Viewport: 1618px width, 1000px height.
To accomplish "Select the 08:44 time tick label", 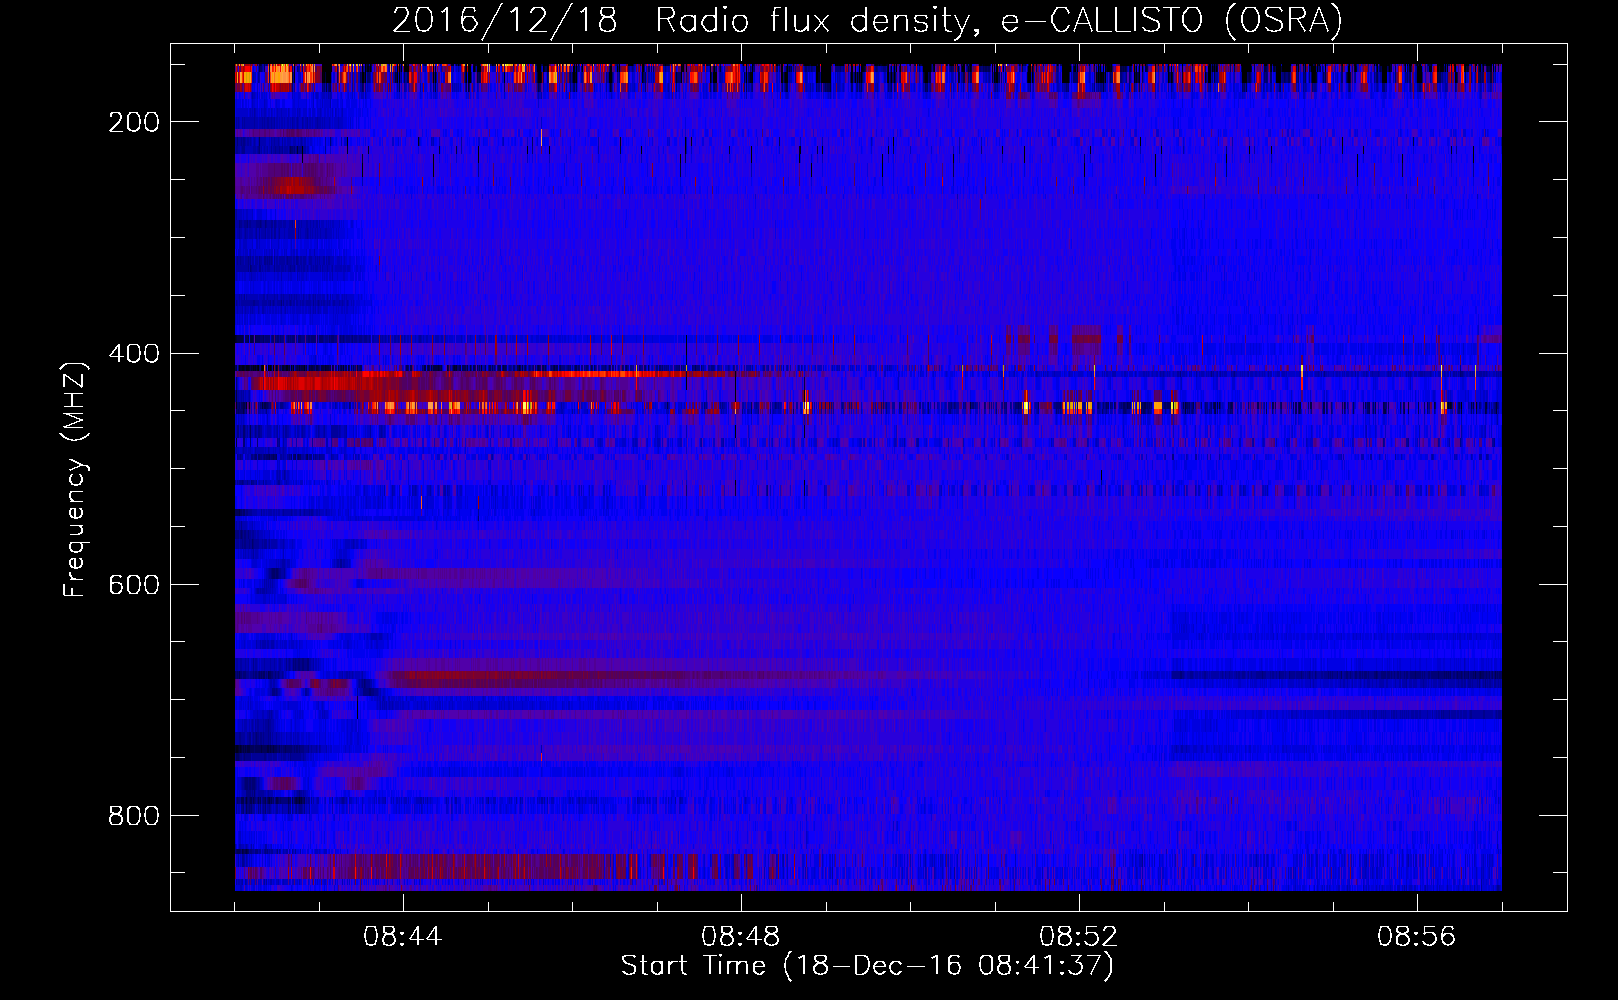I will (403, 937).
